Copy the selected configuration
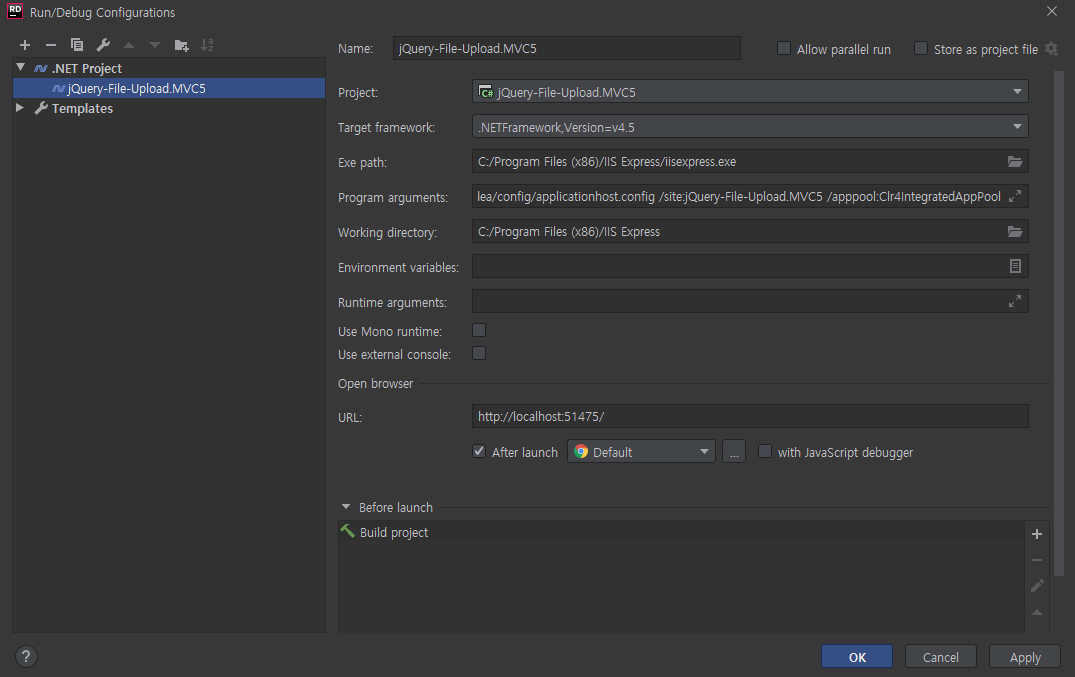1075x677 pixels. pos(77,45)
